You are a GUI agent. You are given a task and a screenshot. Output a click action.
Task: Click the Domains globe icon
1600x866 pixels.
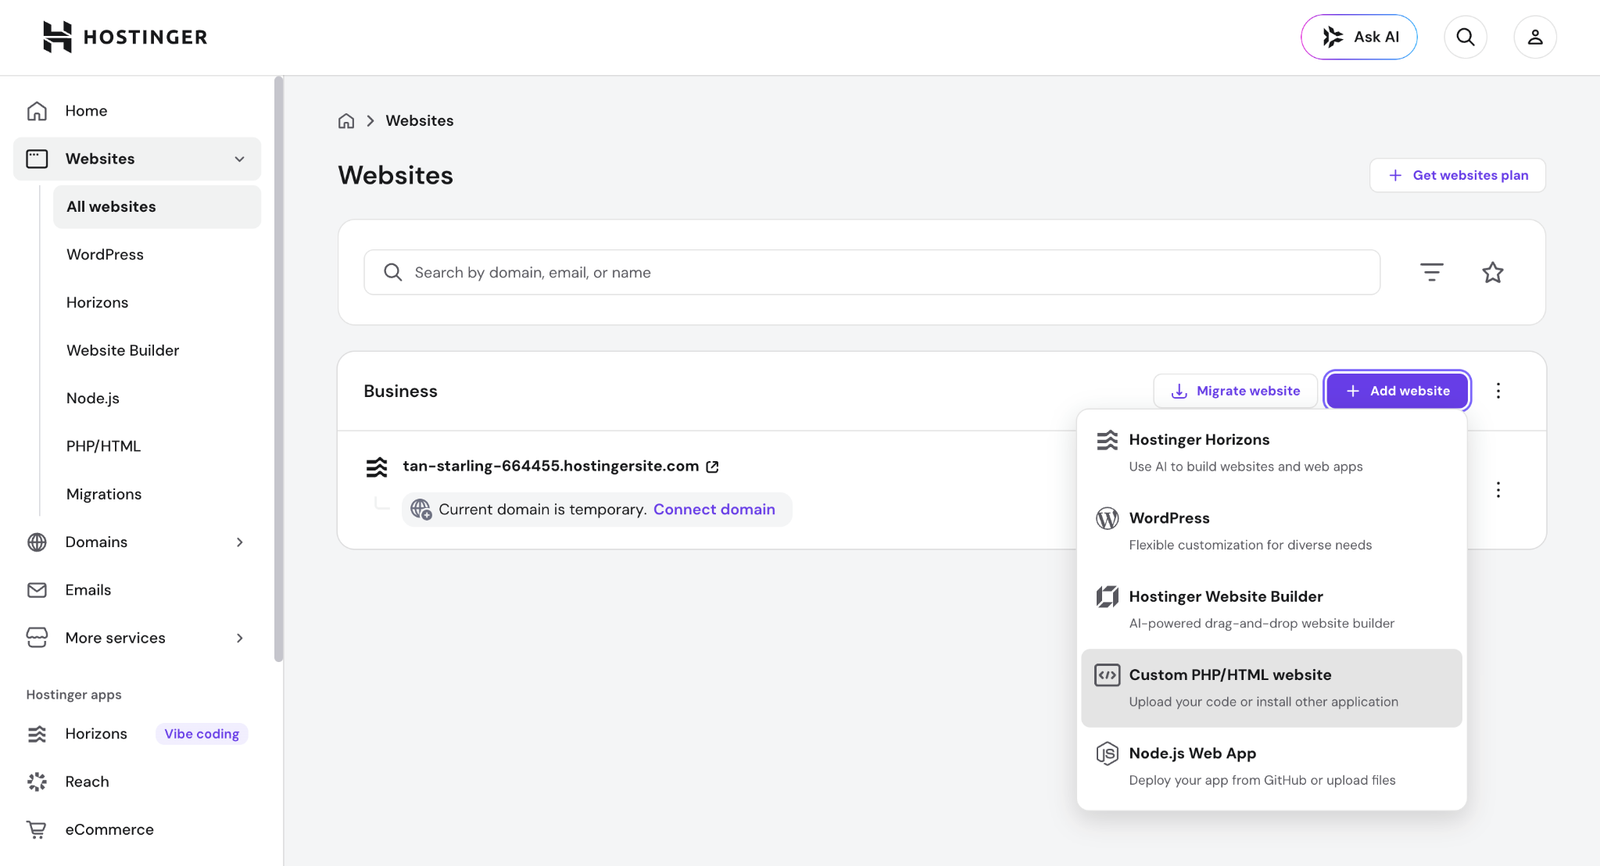37,542
